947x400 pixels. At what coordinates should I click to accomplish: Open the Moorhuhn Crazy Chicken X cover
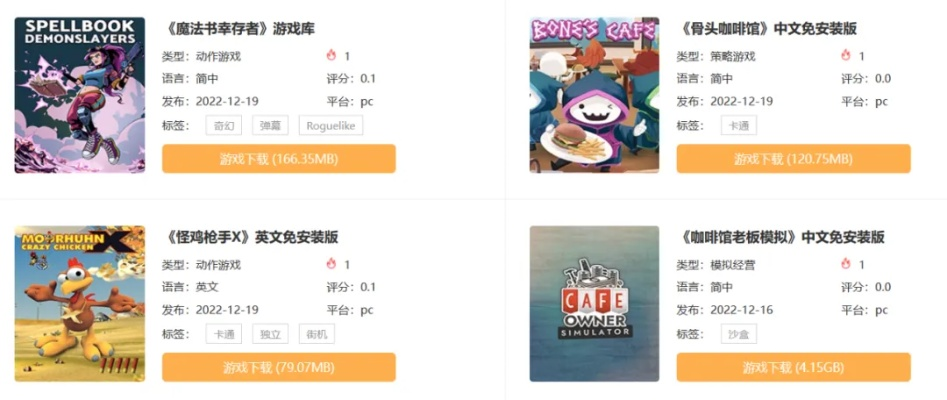click(80, 303)
